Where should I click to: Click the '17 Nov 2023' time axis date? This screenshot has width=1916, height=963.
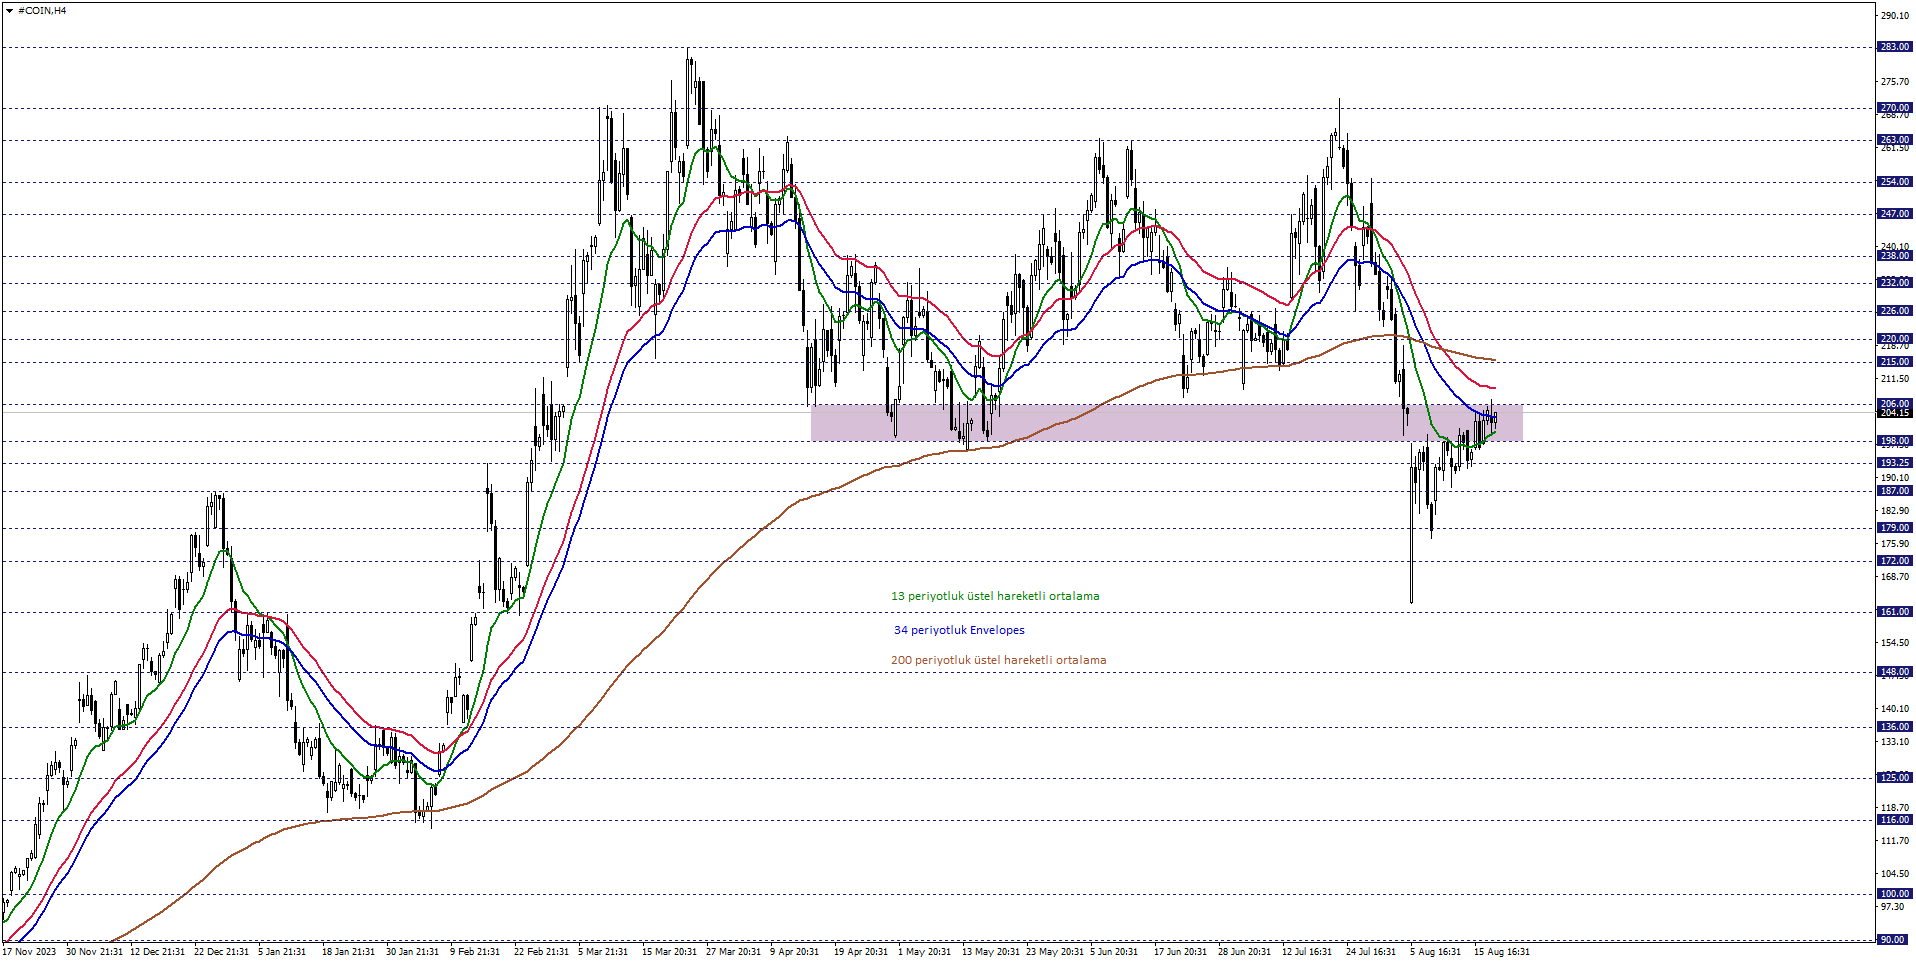pyautogui.click(x=30, y=952)
